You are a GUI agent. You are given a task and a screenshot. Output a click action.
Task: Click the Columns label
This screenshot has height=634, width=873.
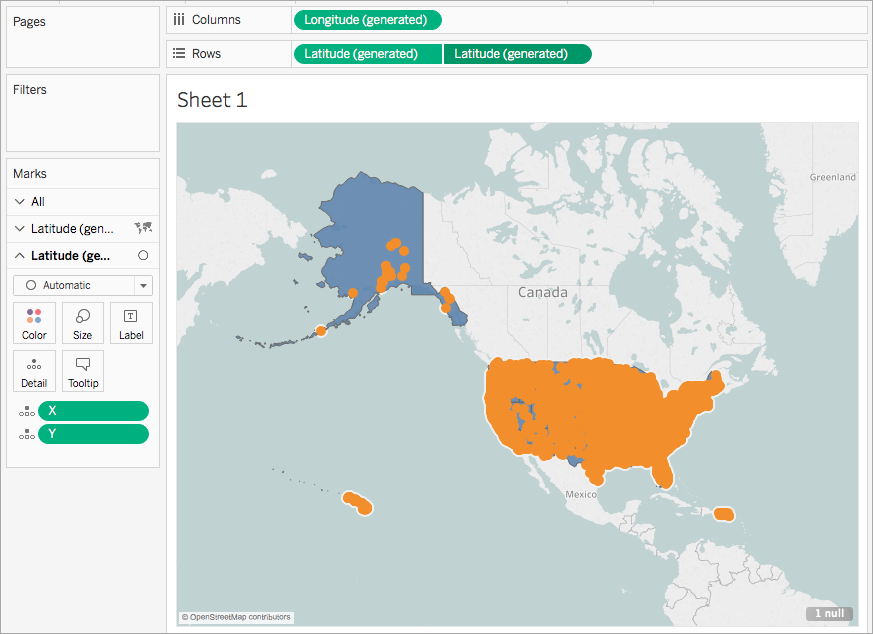(216, 20)
